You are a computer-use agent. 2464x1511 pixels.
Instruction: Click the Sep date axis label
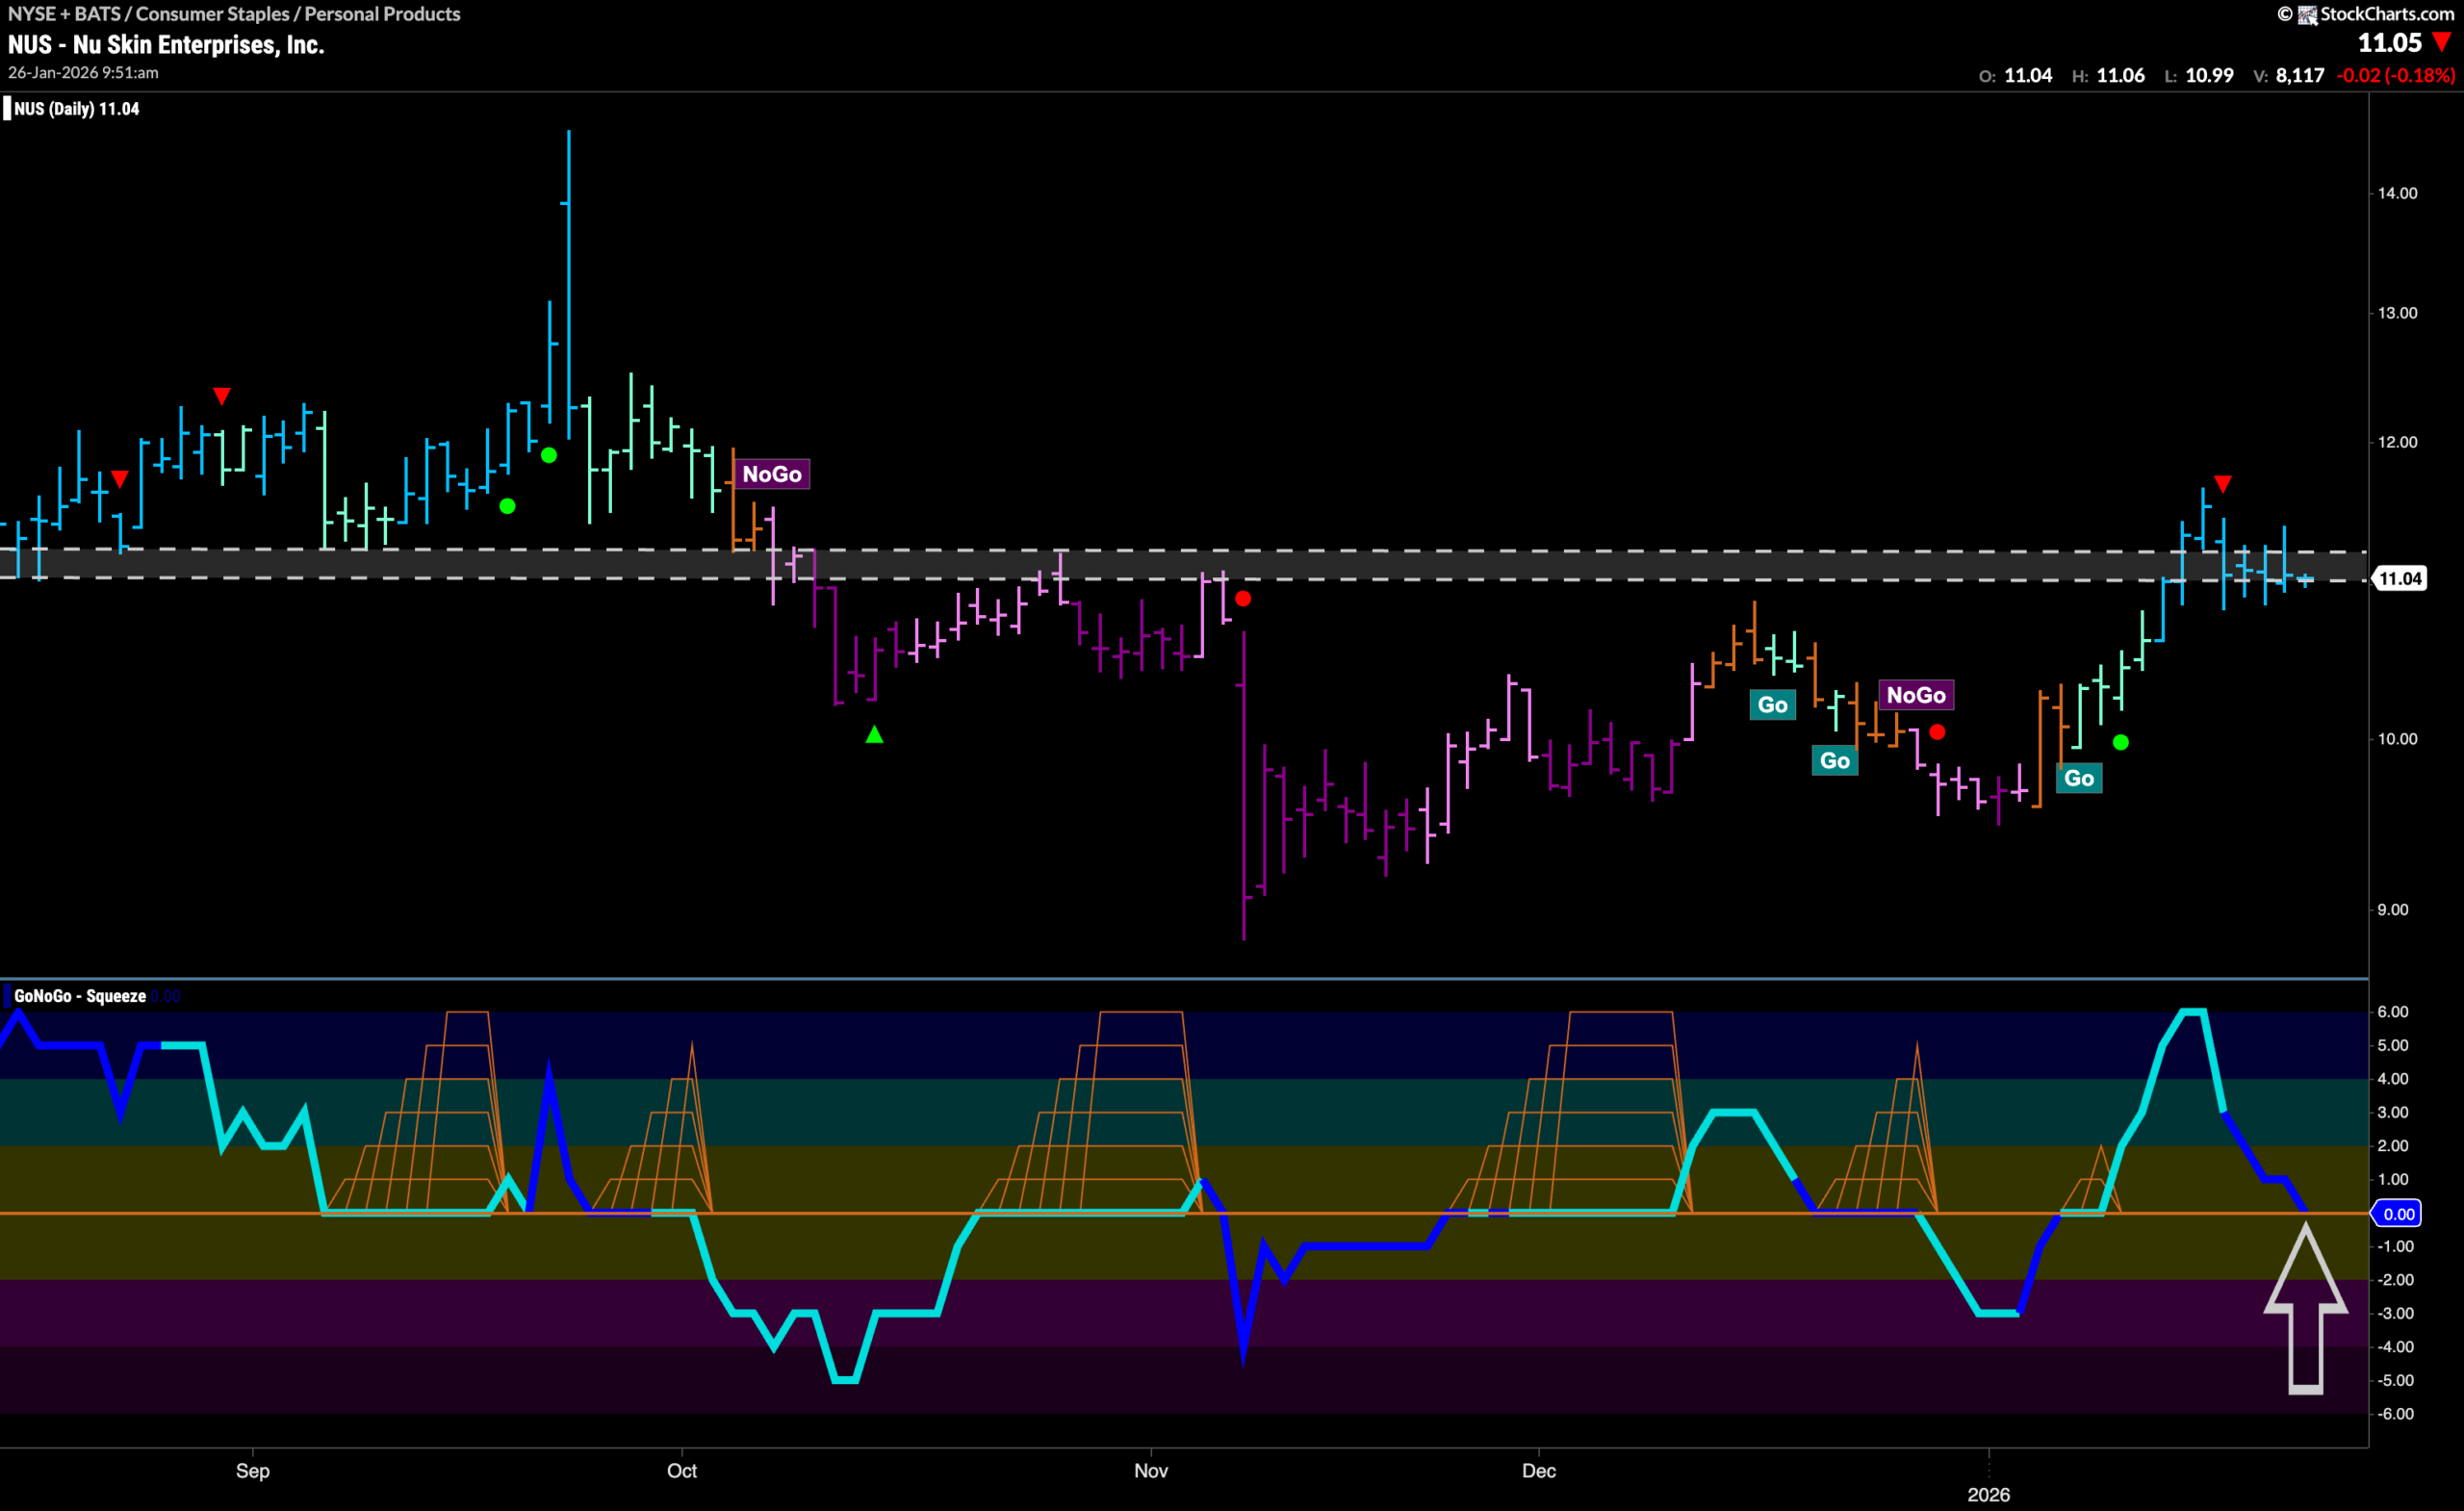coord(253,1471)
